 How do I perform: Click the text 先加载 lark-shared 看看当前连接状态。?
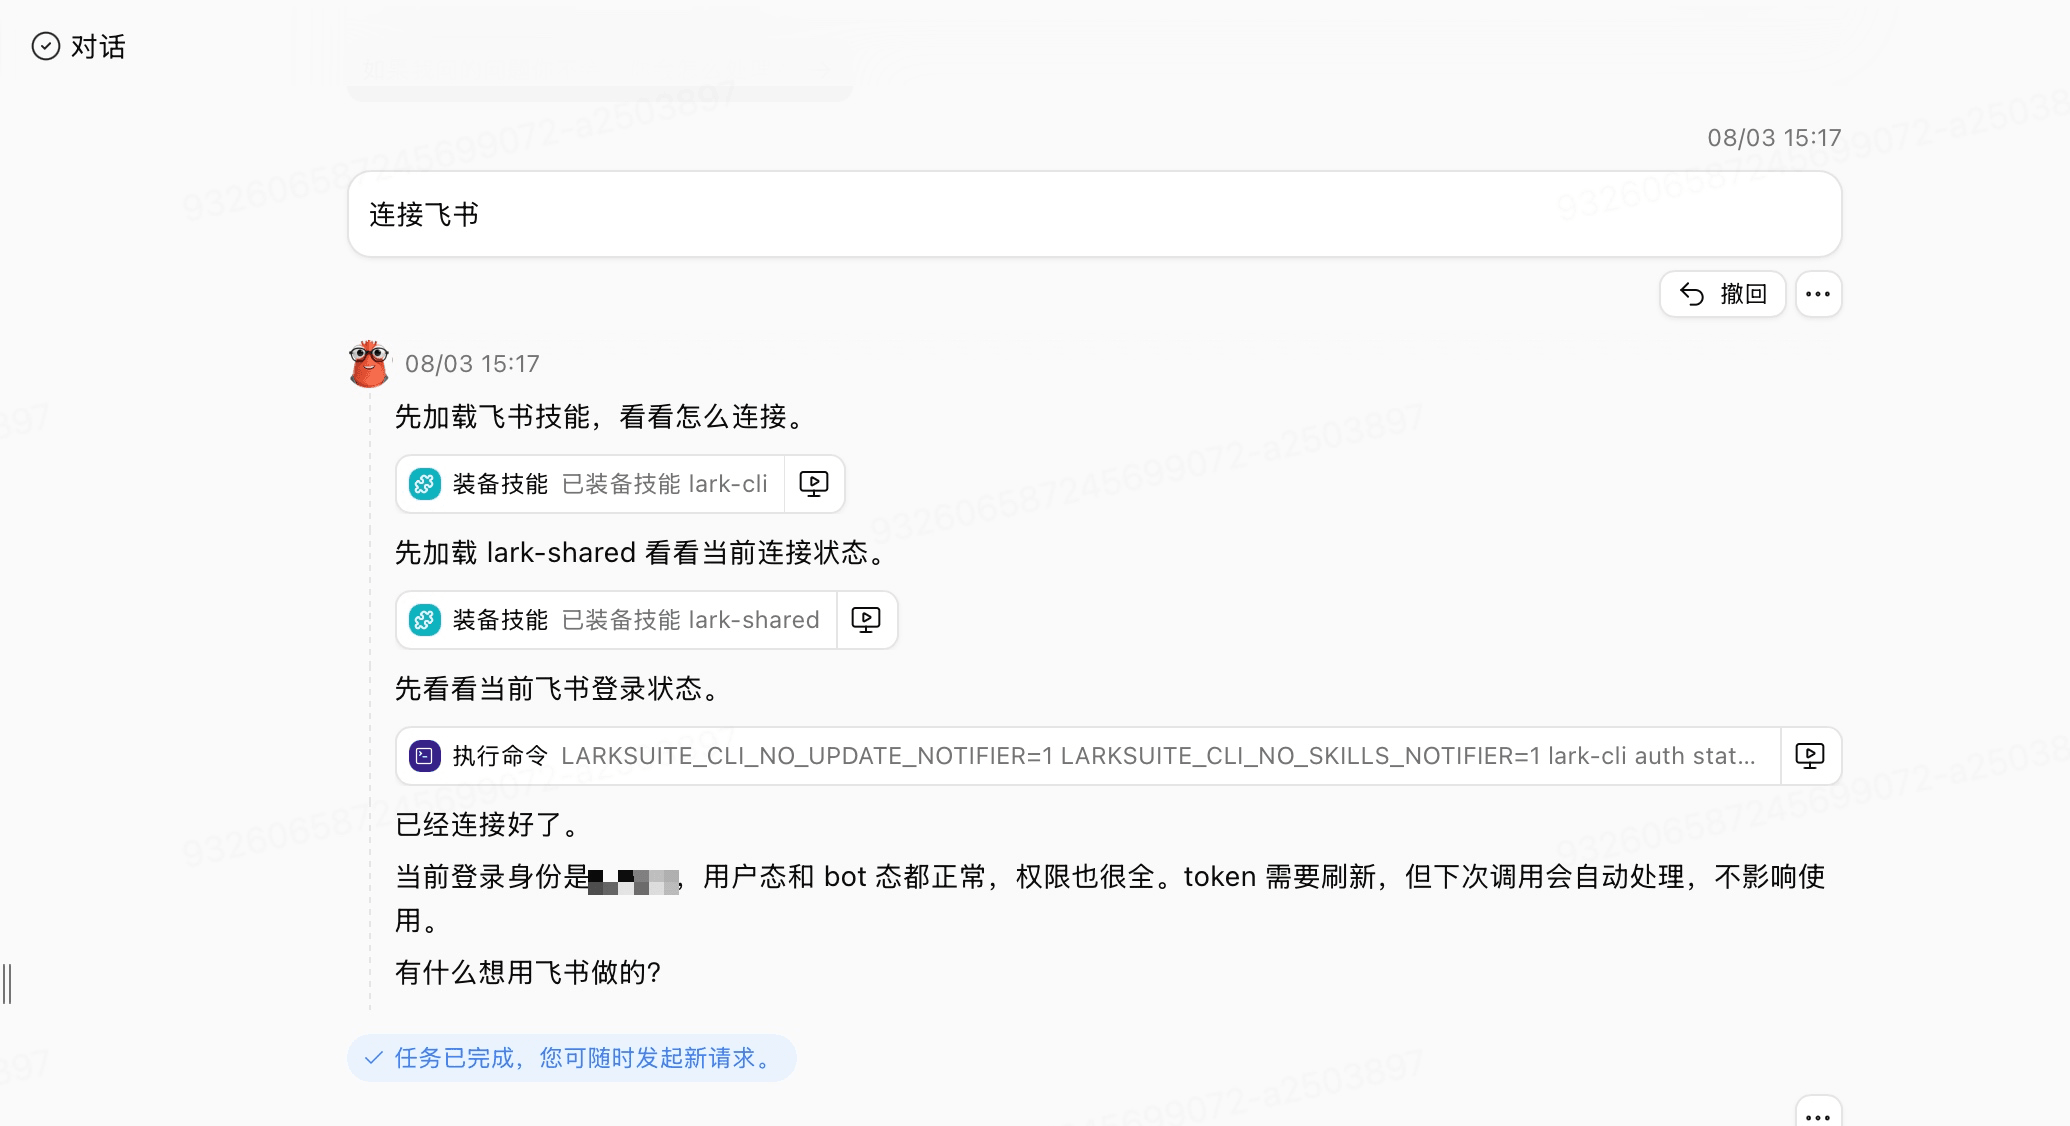pos(643,553)
